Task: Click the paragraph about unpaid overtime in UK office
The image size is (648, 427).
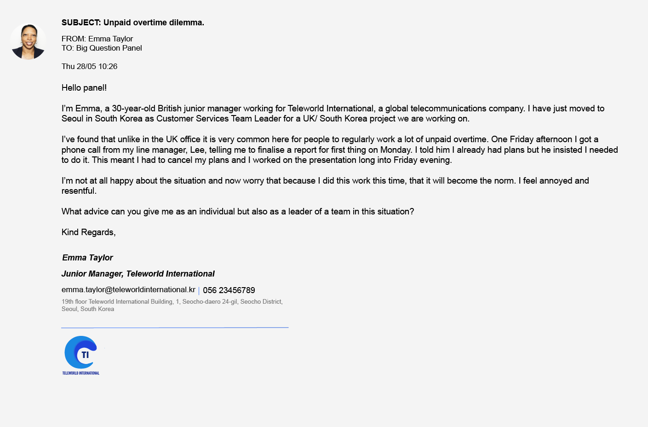Action: [x=339, y=150]
